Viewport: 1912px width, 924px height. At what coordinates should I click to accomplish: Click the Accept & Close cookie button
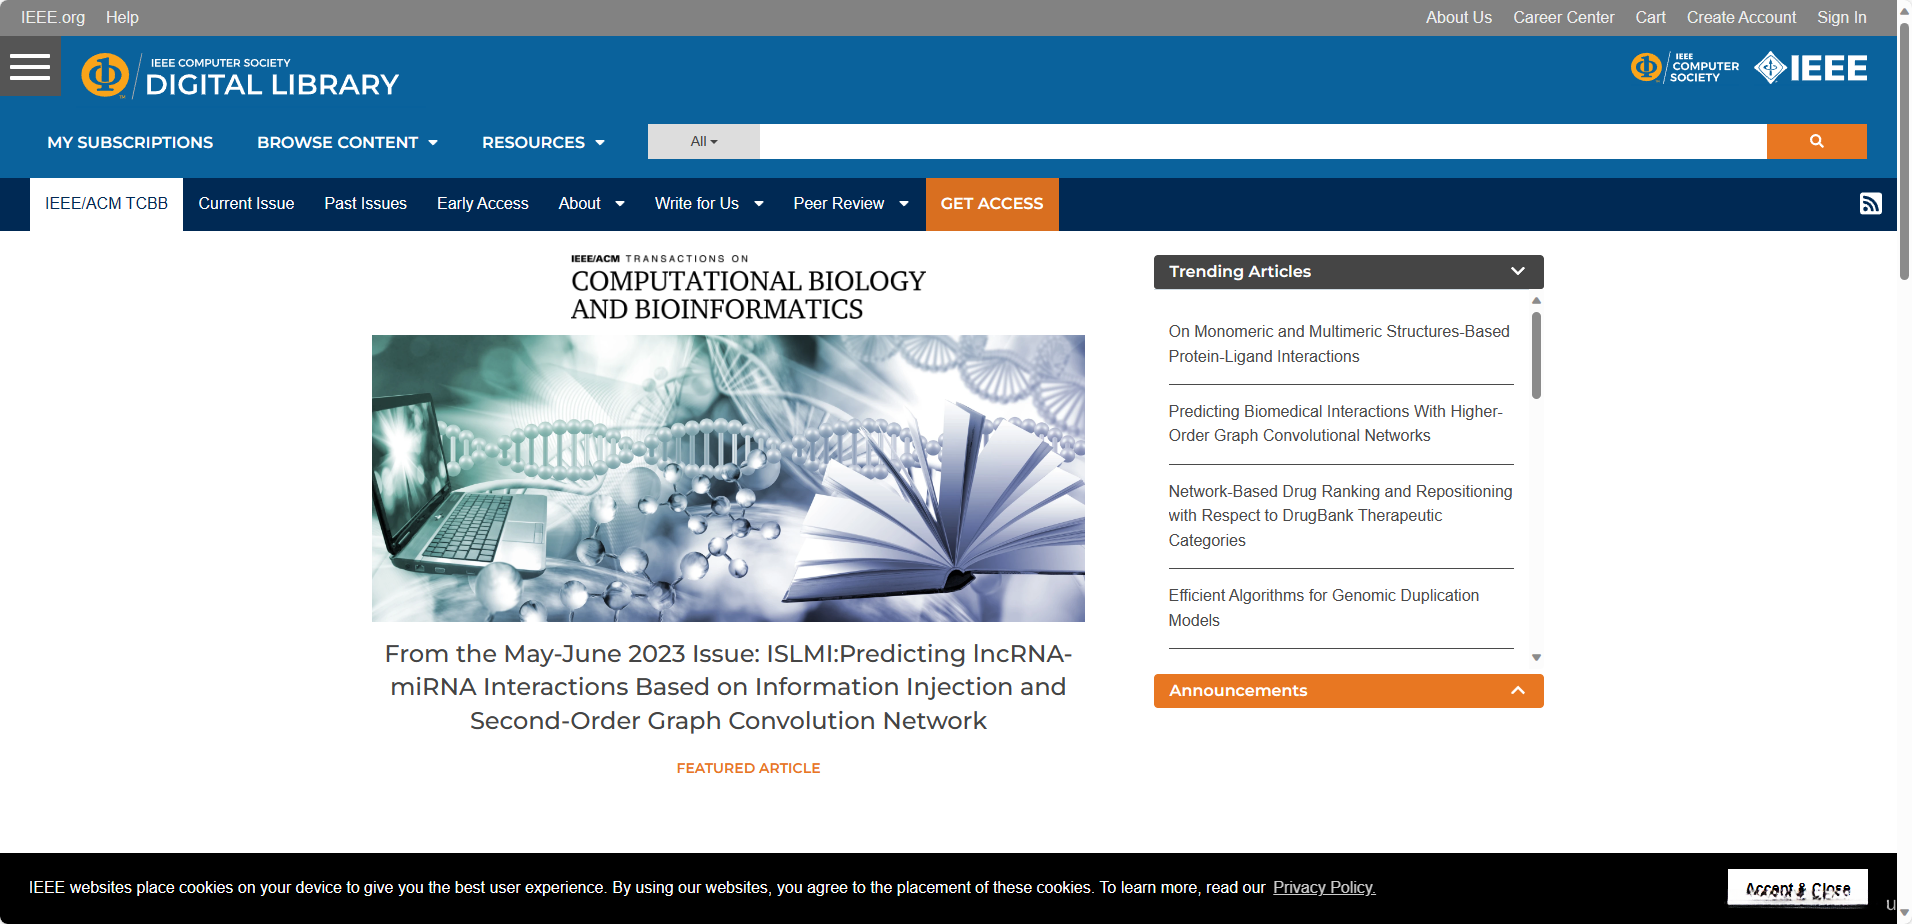(x=1797, y=888)
